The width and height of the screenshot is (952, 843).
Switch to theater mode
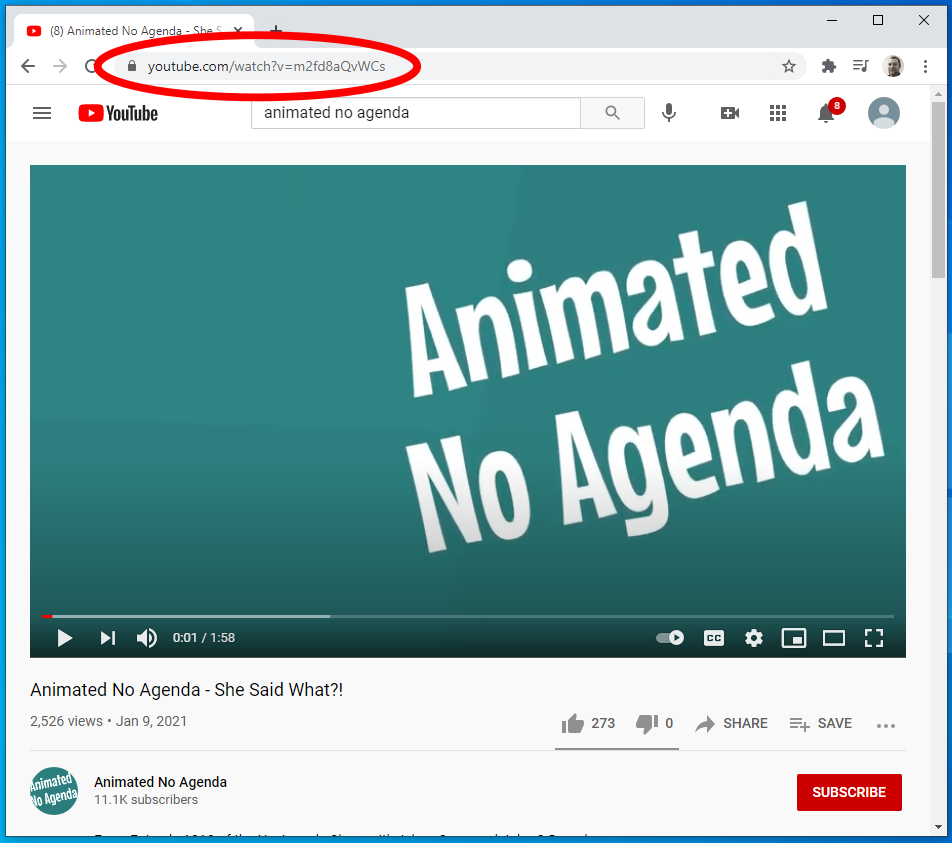click(834, 638)
